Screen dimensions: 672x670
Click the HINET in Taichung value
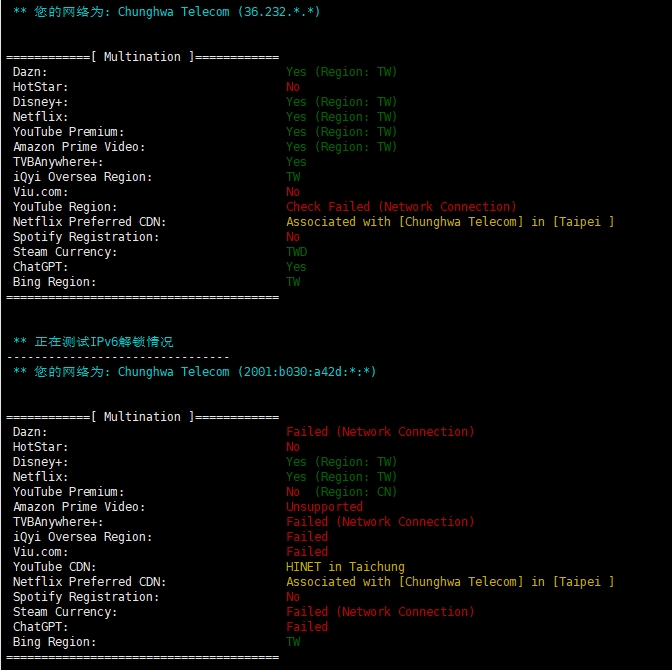click(x=345, y=567)
